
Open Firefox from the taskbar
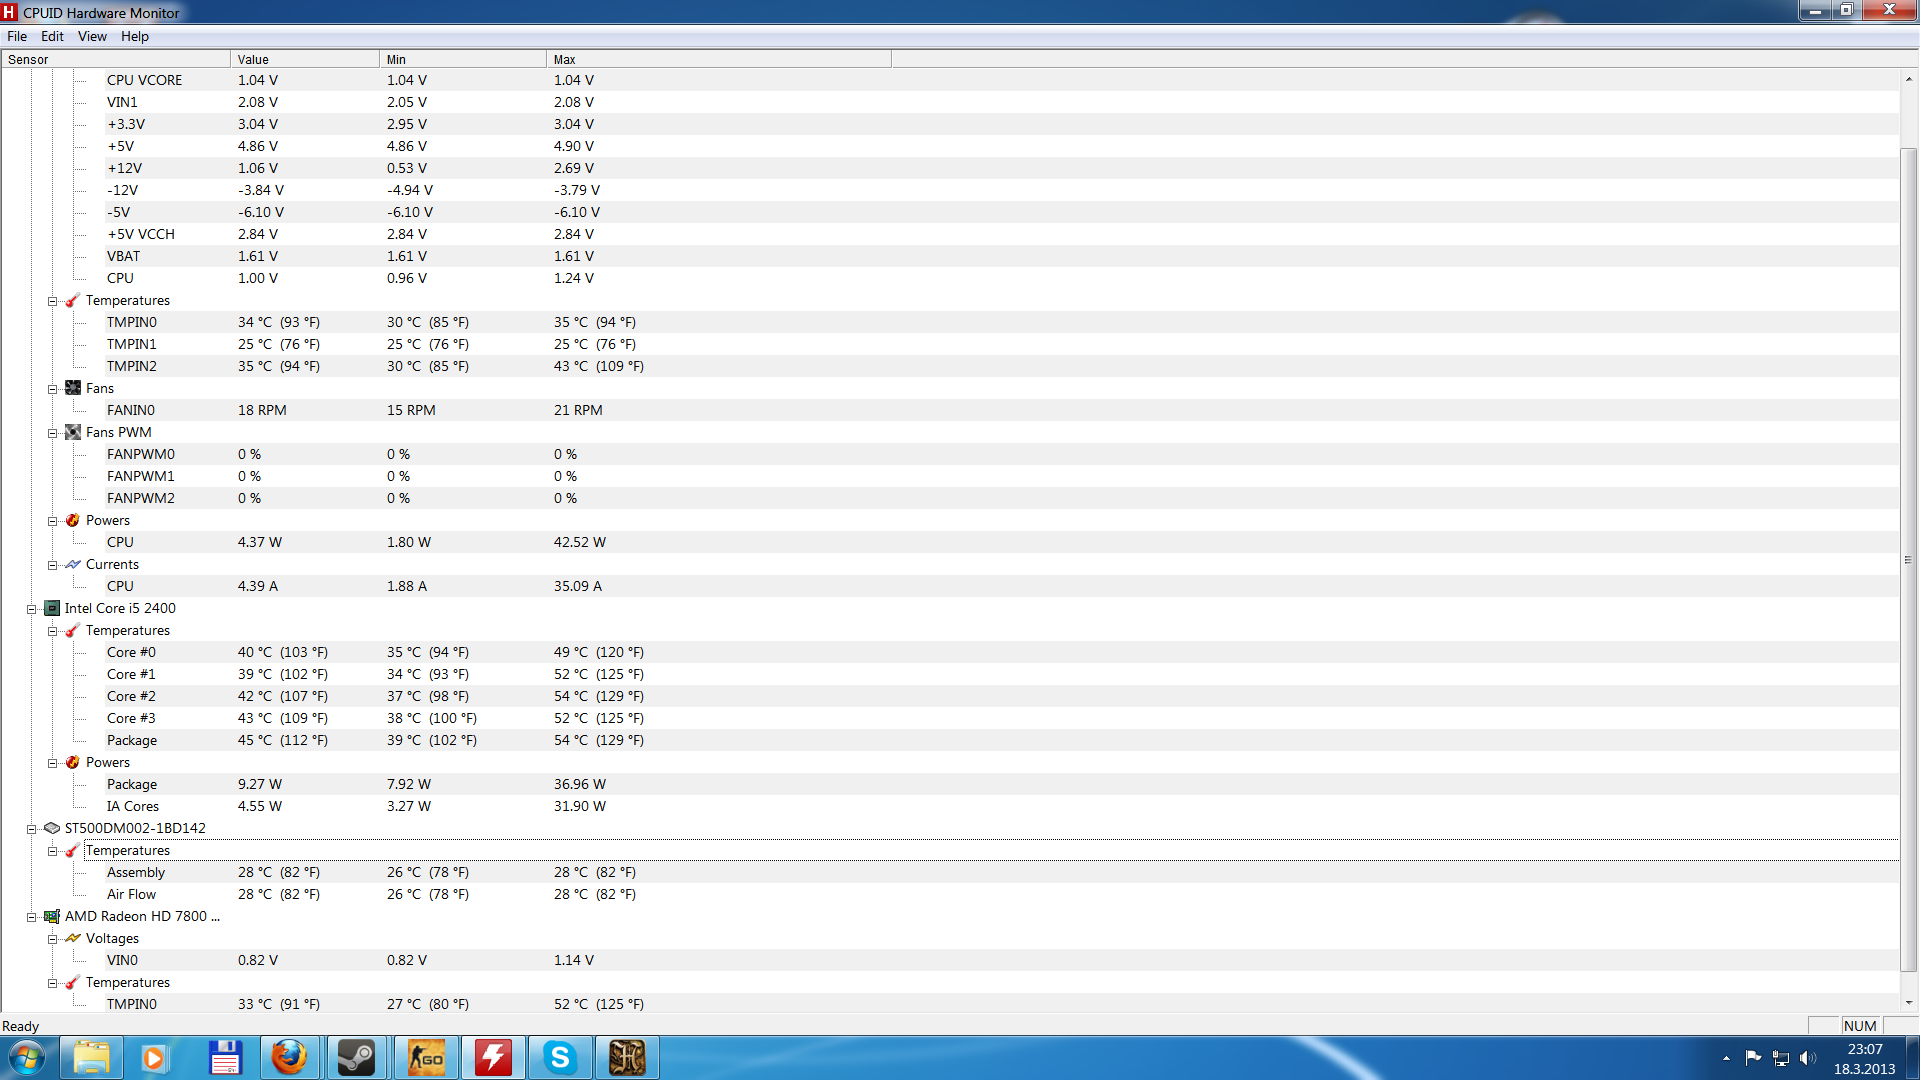(289, 1058)
